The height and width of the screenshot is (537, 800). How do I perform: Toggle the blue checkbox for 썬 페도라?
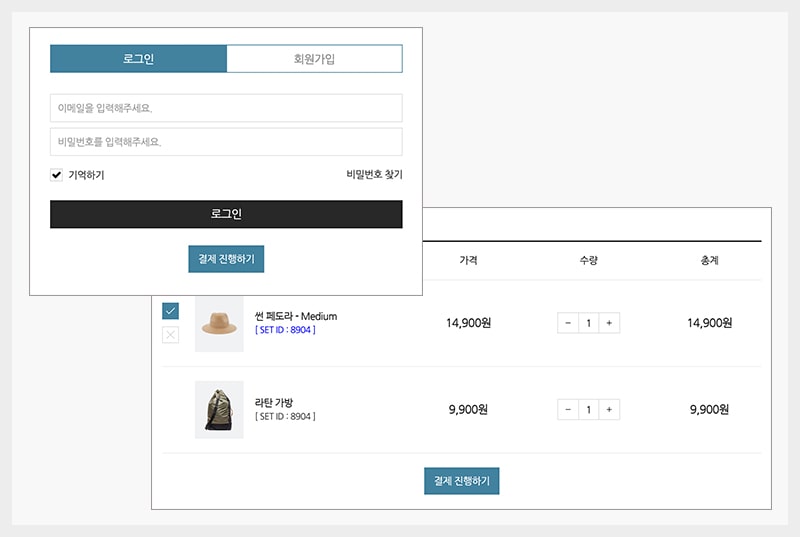click(170, 311)
